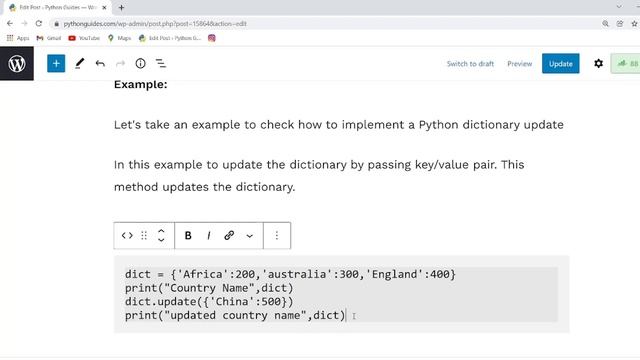The width and height of the screenshot is (640, 360).
Task: Click the code line defining dict with Africa
Action: click(290, 274)
